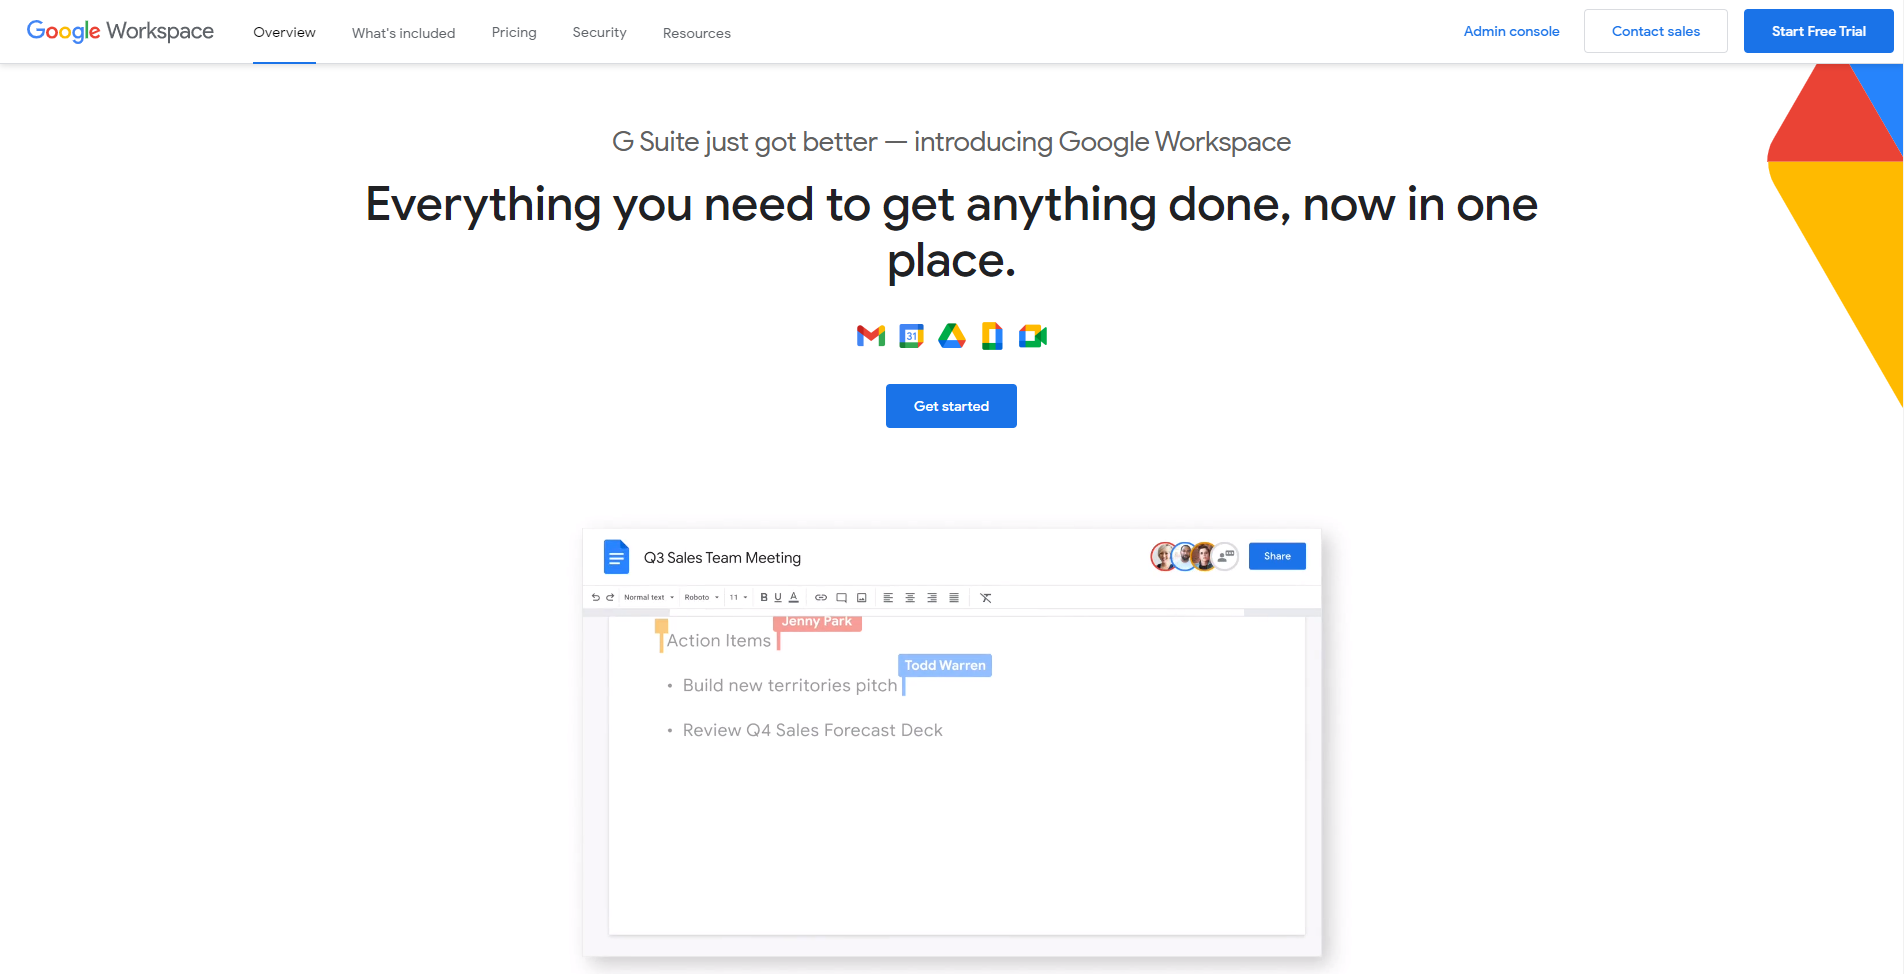Go to What's included tab

pyautogui.click(x=403, y=33)
